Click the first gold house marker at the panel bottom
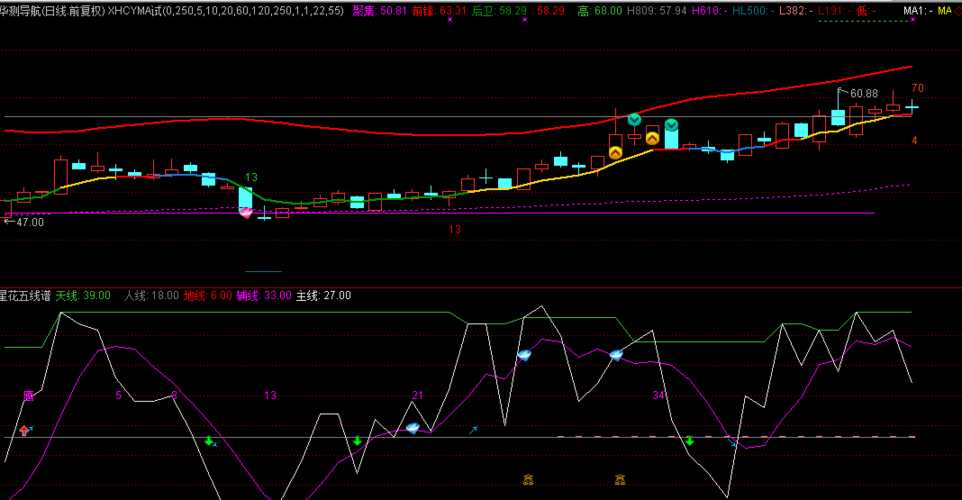Image resolution: width=962 pixels, height=500 pixels. click(528, 479)
